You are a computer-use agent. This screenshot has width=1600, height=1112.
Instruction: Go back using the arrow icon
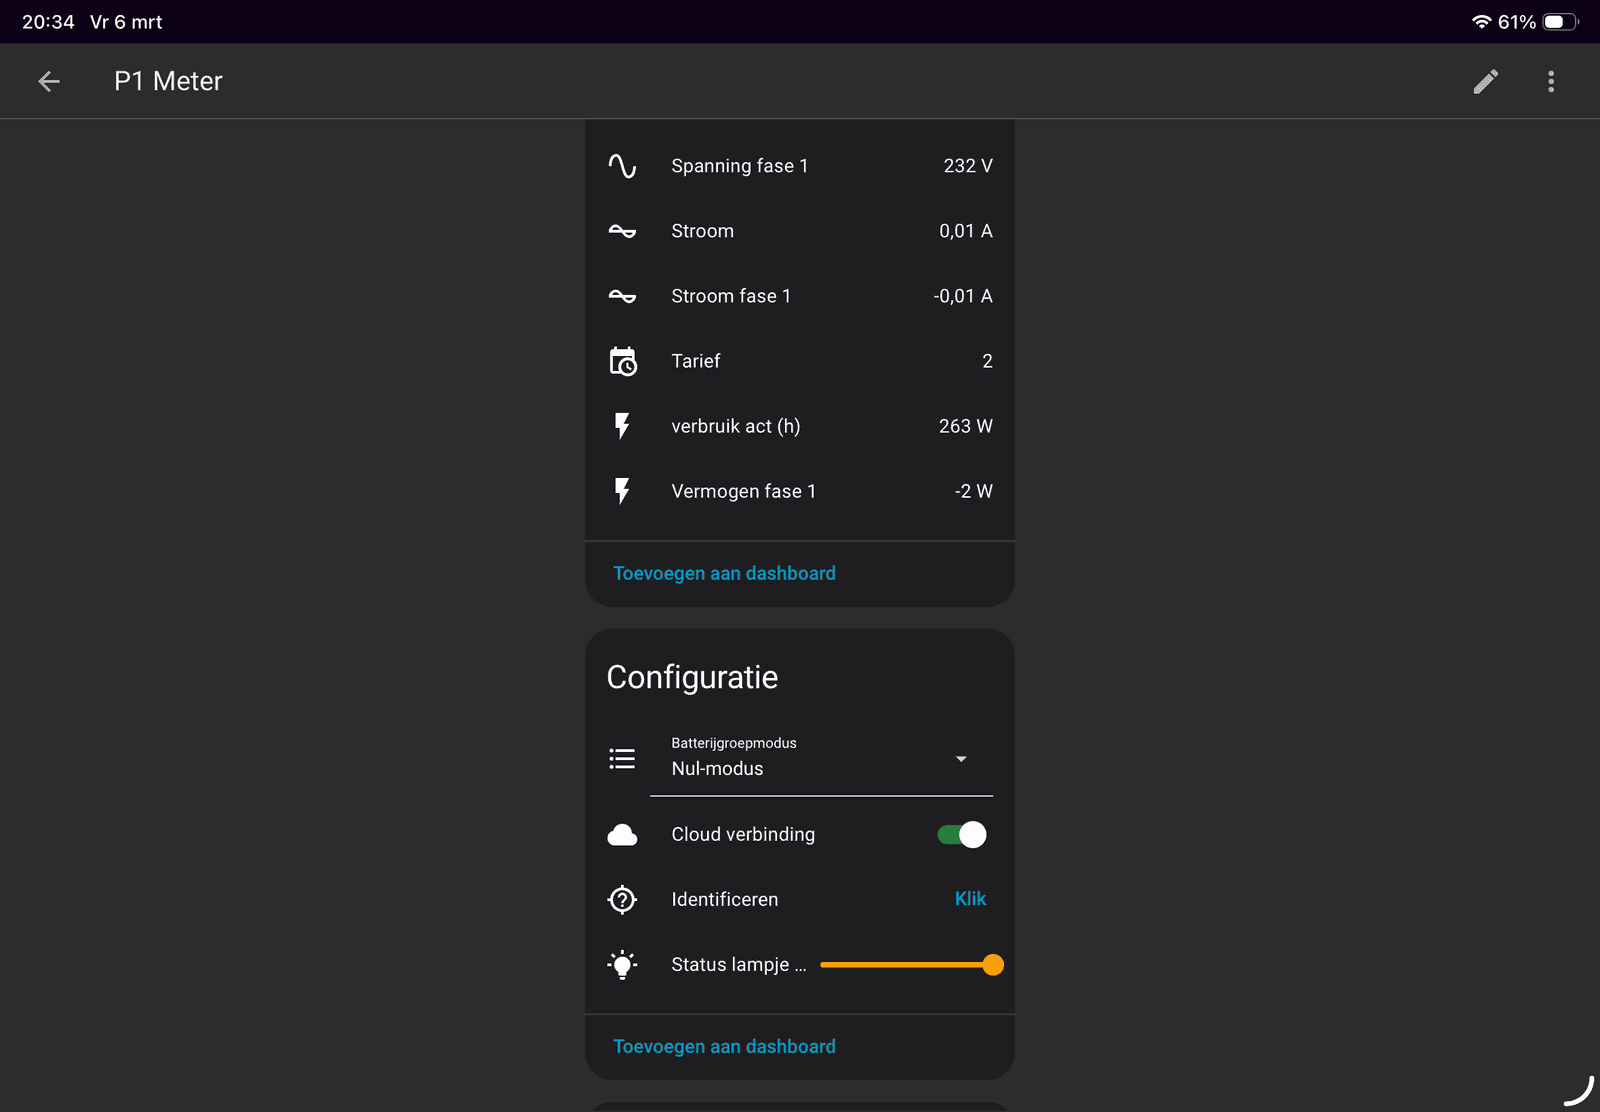49,82
